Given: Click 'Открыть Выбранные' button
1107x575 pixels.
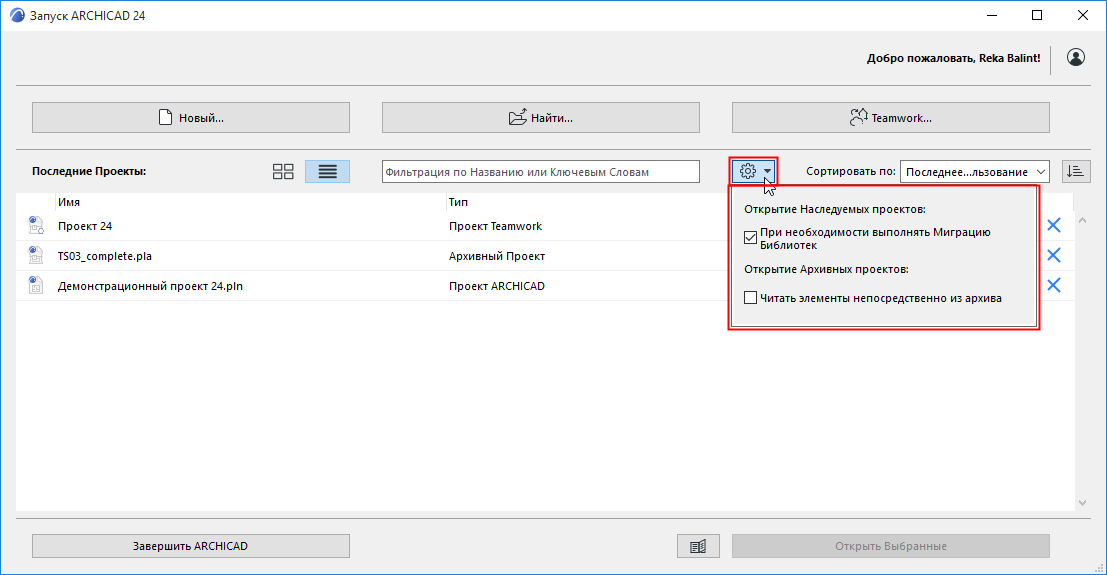Looking at the screenshot, I should pyautogui.click(x=891, y=546).
